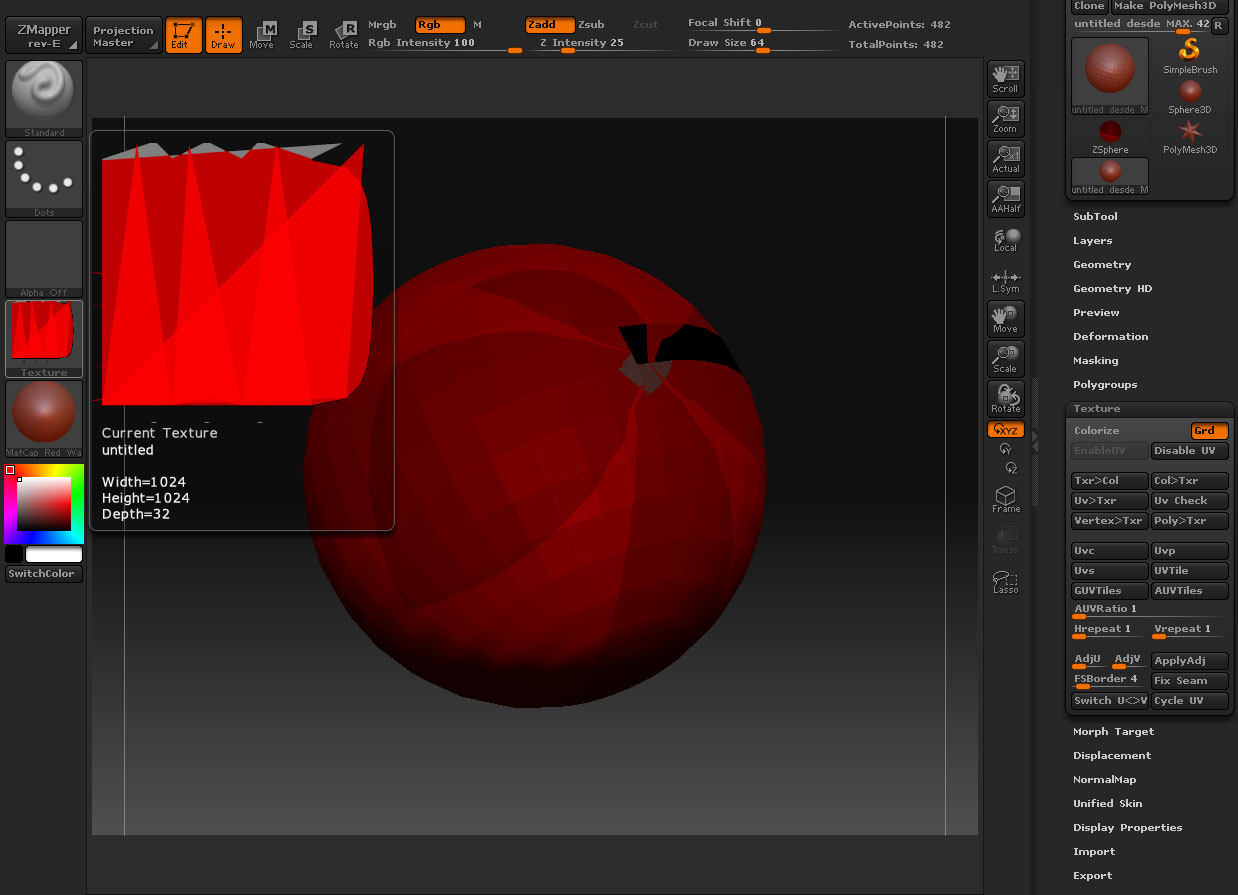
Task: Toggle Local transformations icon
Action: [x=1005, y=239]
